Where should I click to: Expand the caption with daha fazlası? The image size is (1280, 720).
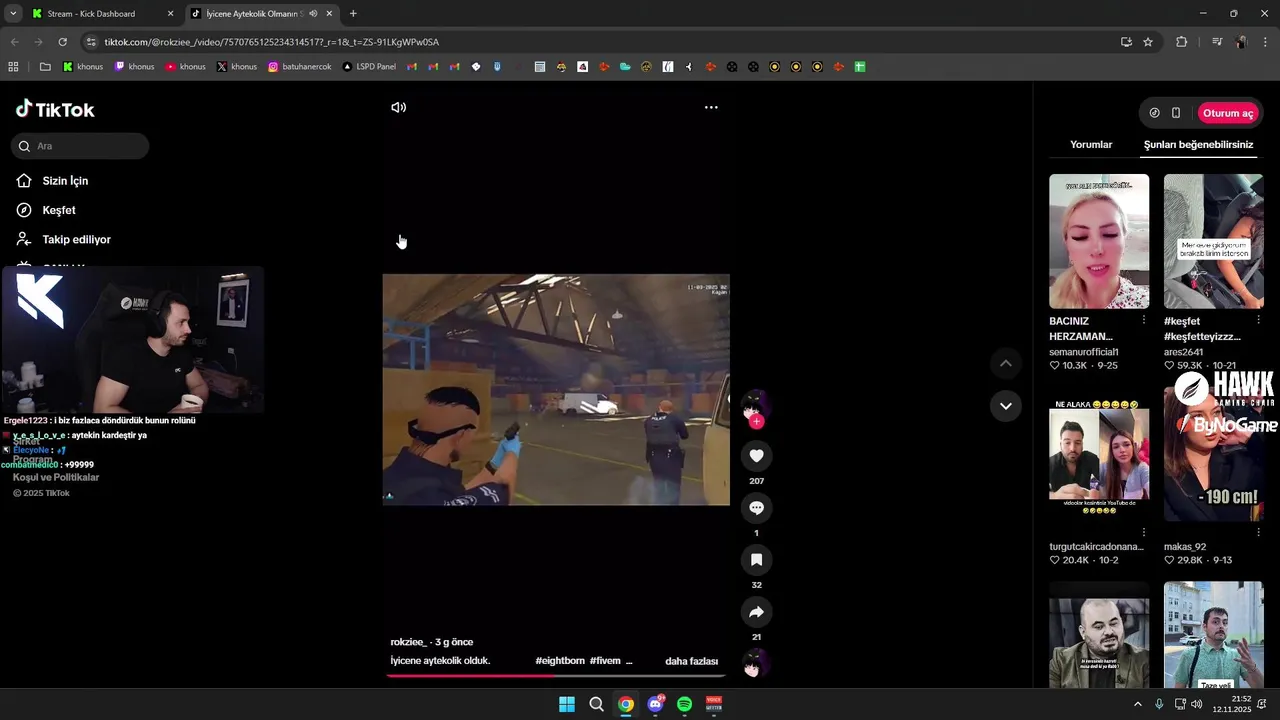point(691,661)
